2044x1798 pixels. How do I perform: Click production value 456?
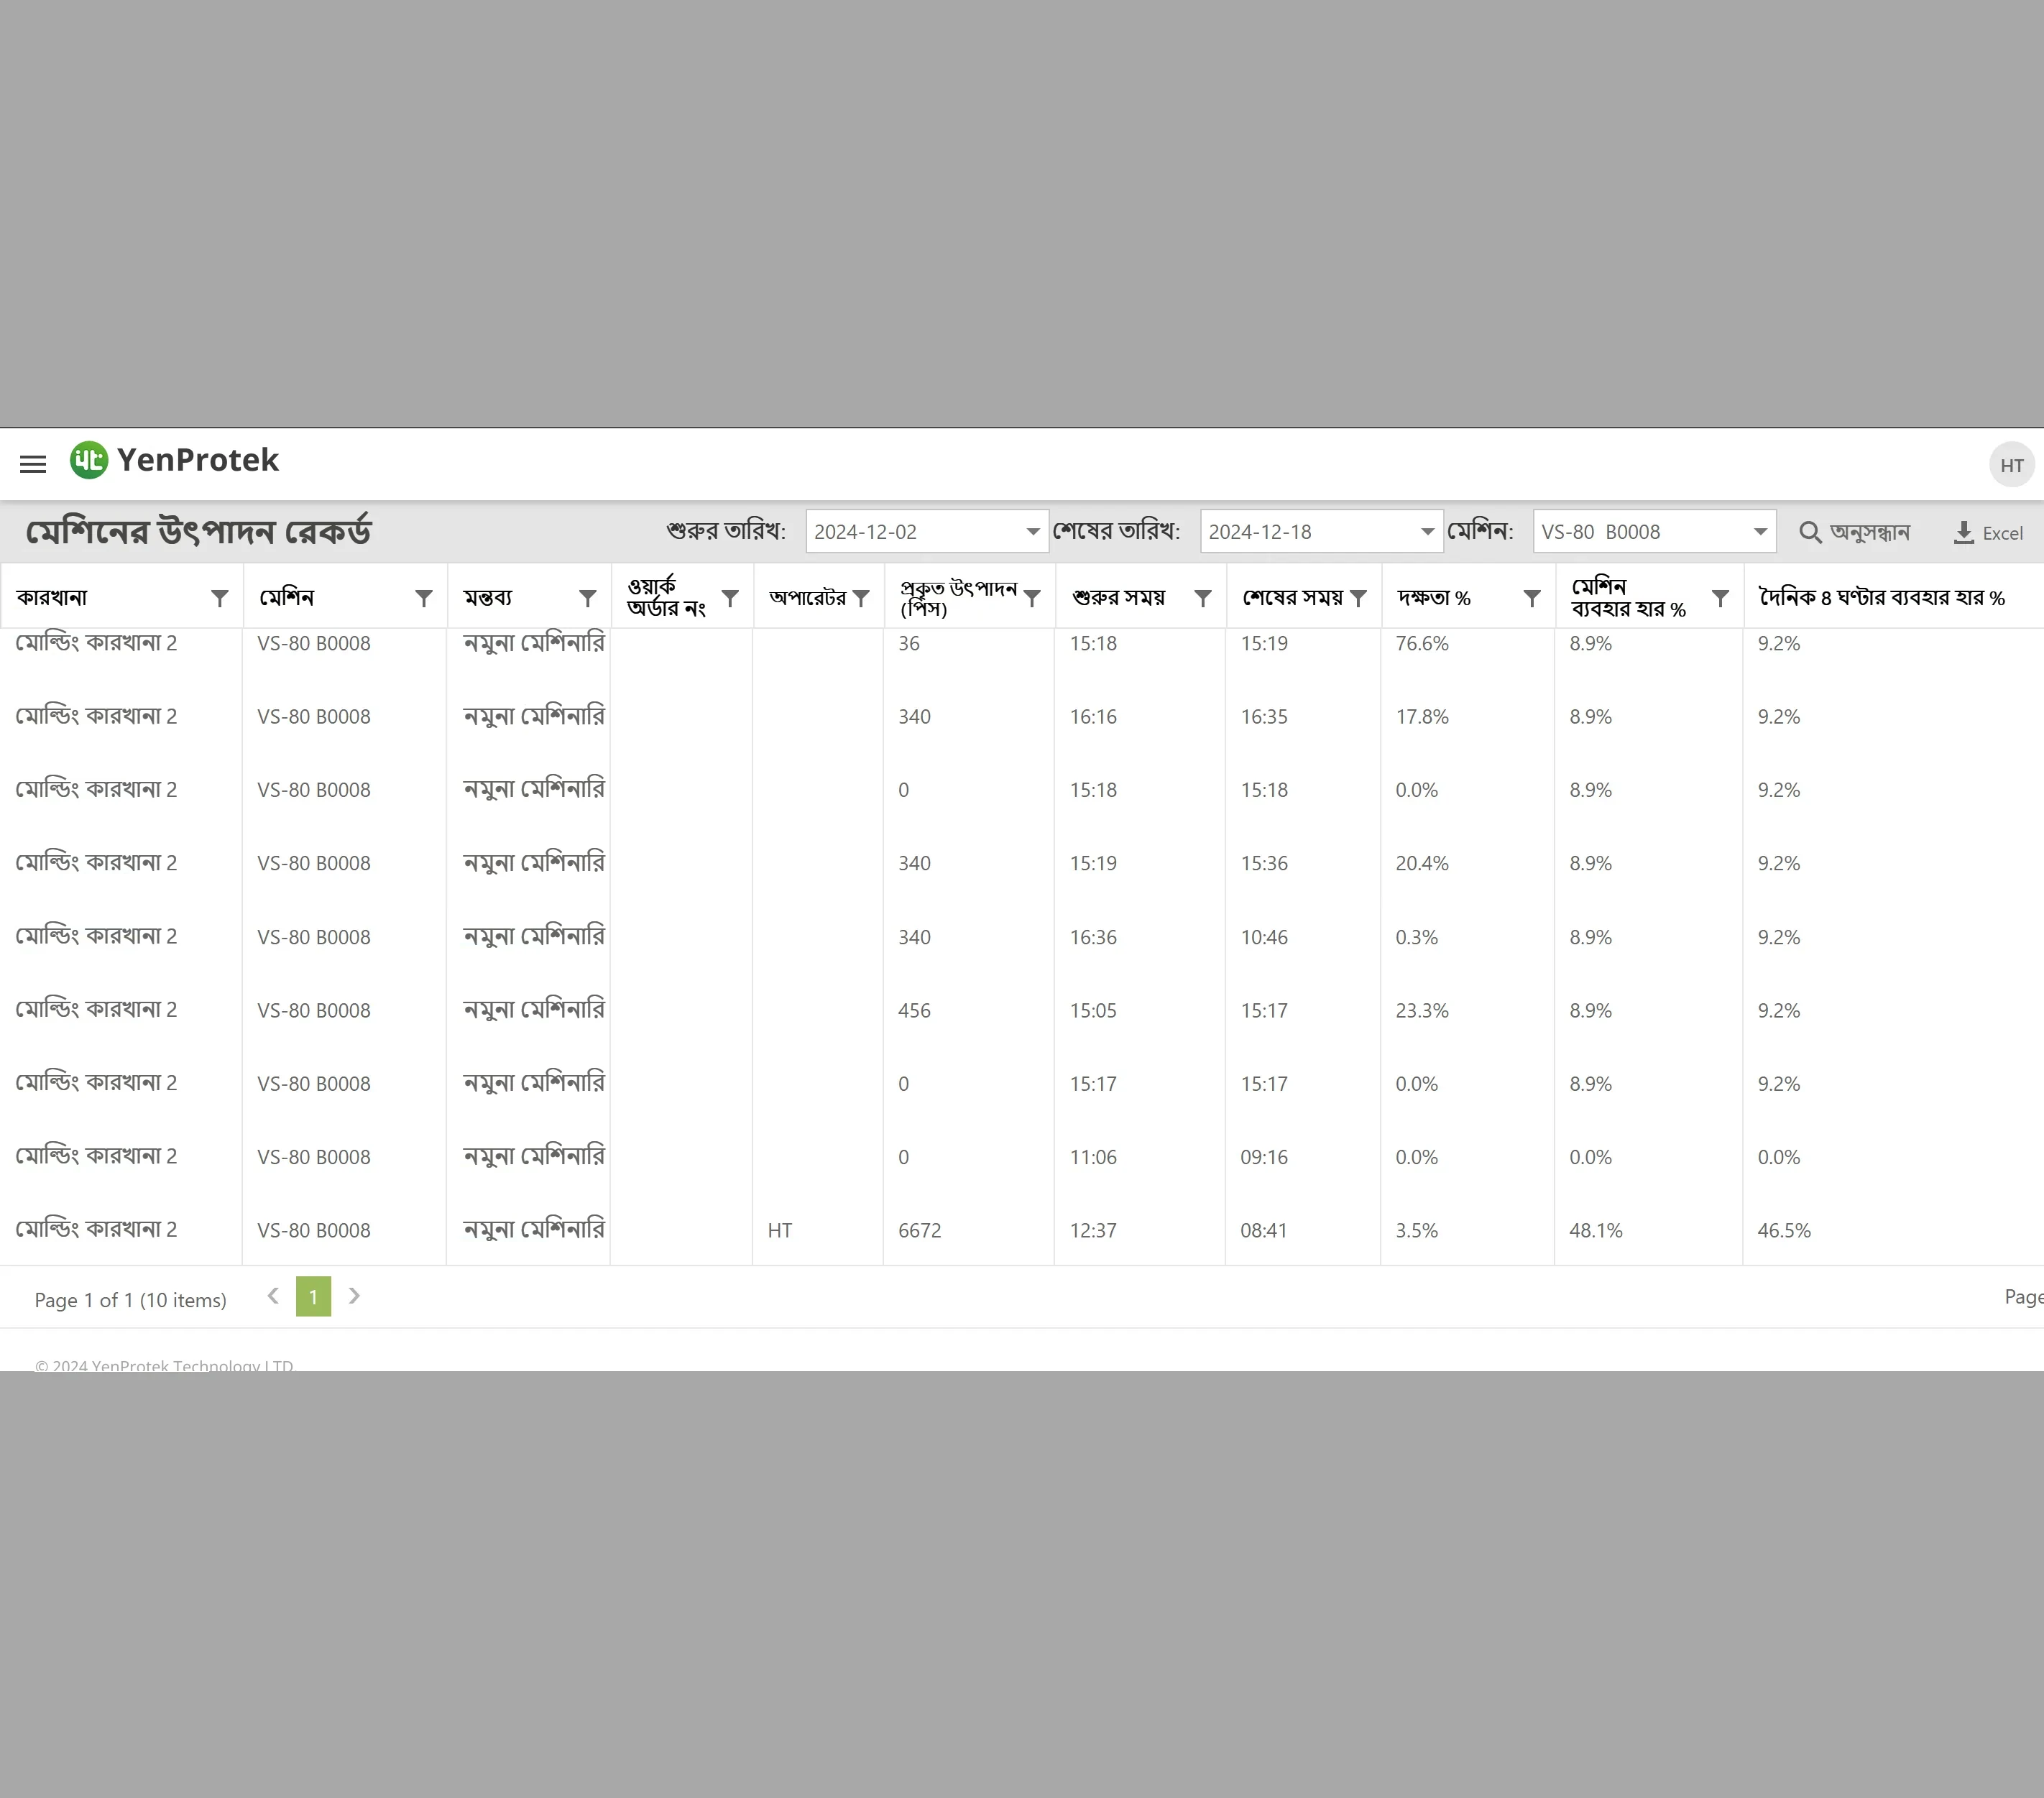914,1011
